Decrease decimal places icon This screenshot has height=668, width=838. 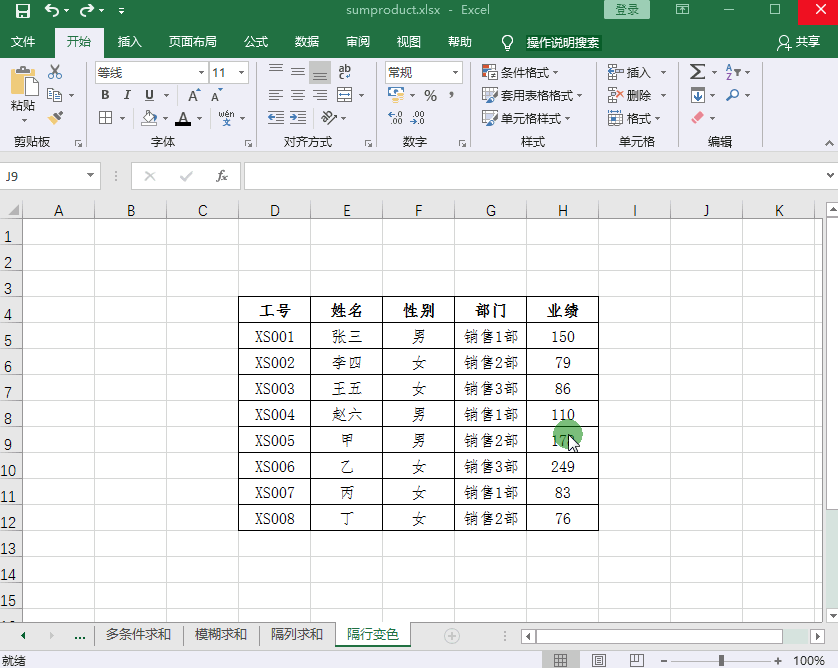[418, 118]
